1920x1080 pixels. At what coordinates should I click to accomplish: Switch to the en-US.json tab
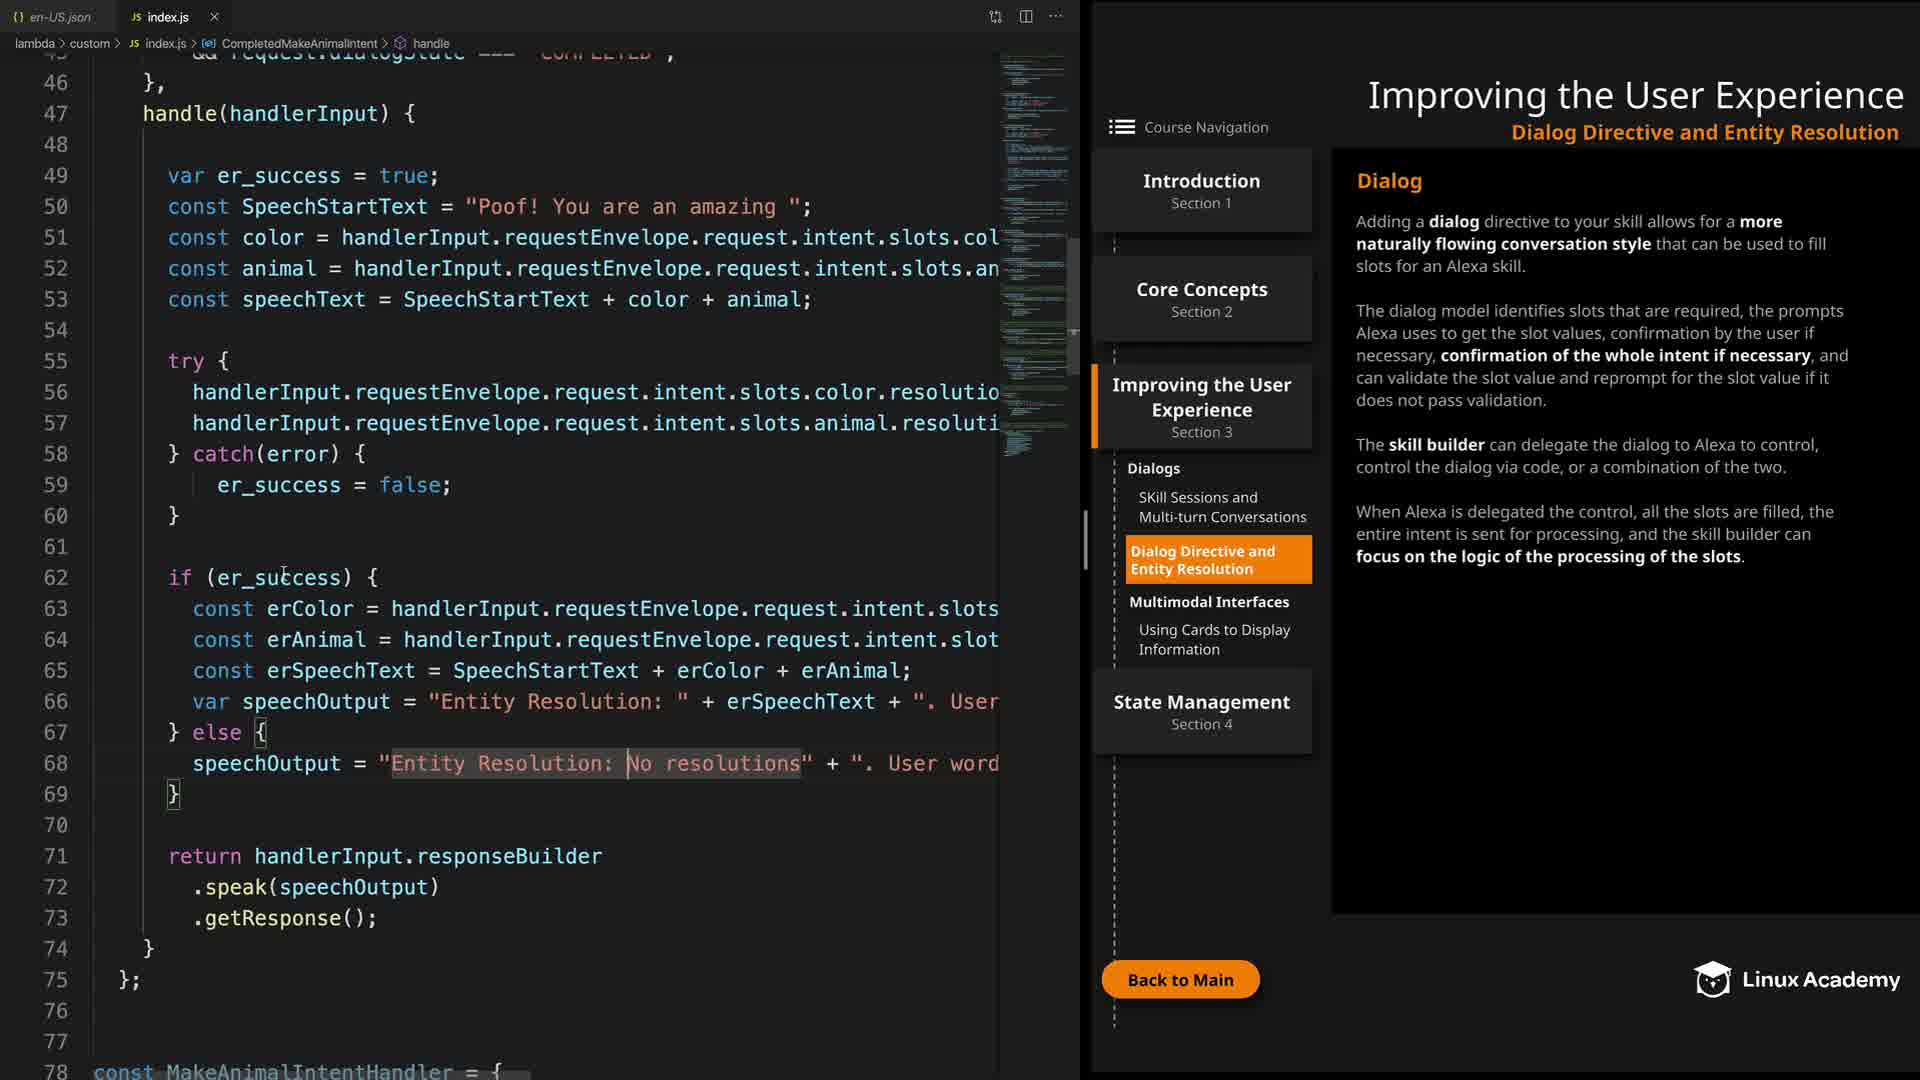tap(59, 17)
